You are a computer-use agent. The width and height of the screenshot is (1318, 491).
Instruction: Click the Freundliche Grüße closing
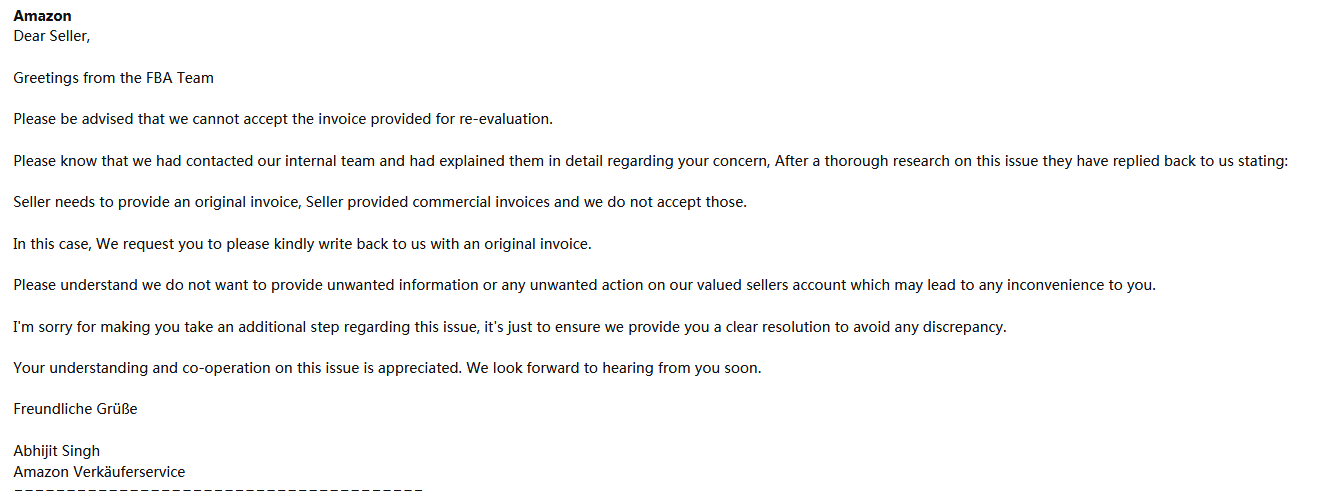click(75, 409)
